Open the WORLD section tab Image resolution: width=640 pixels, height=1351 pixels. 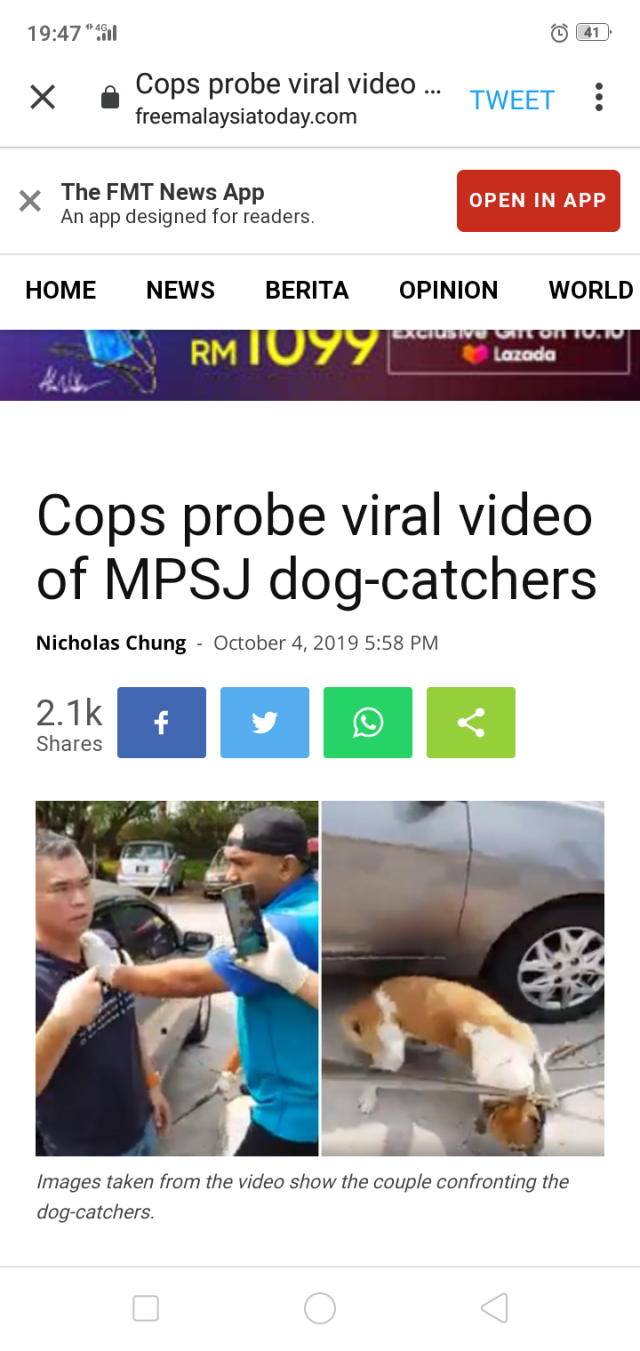591,290
